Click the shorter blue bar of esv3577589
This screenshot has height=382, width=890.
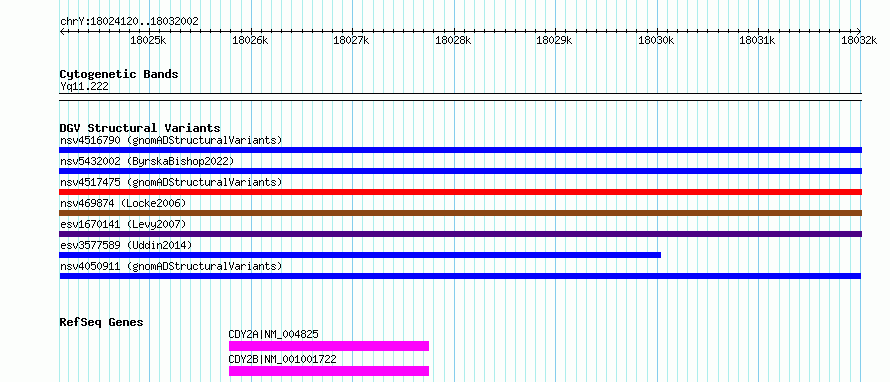coord(360,255)
